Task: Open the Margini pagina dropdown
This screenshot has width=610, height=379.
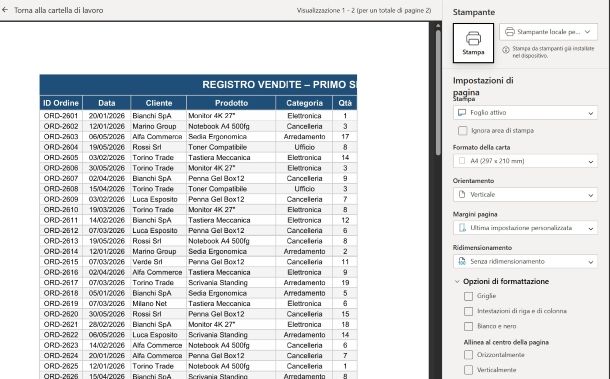Action: pyautogui.click(x=525, y=228)
